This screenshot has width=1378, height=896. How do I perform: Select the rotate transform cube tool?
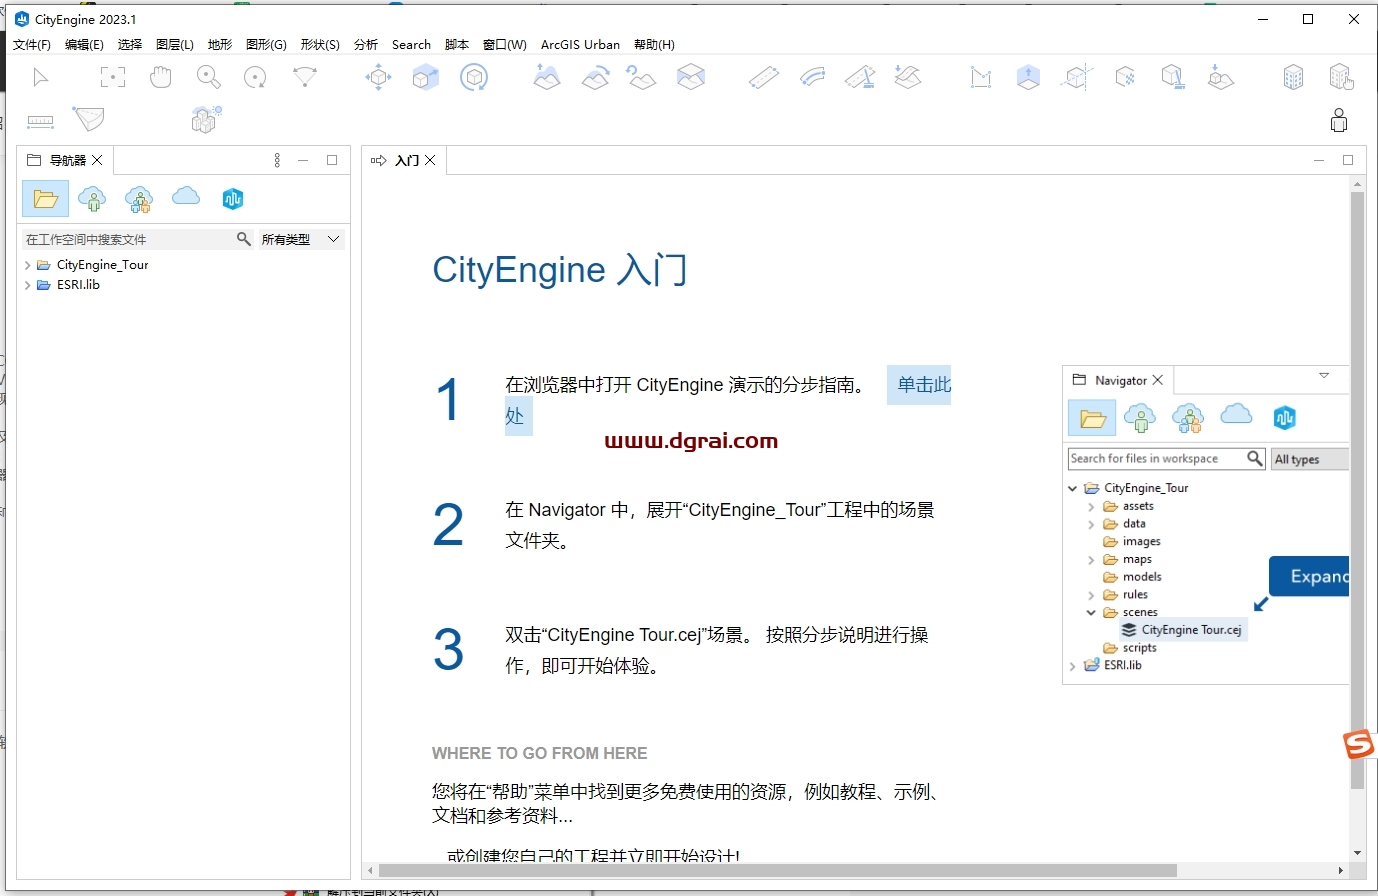(474, 77)
